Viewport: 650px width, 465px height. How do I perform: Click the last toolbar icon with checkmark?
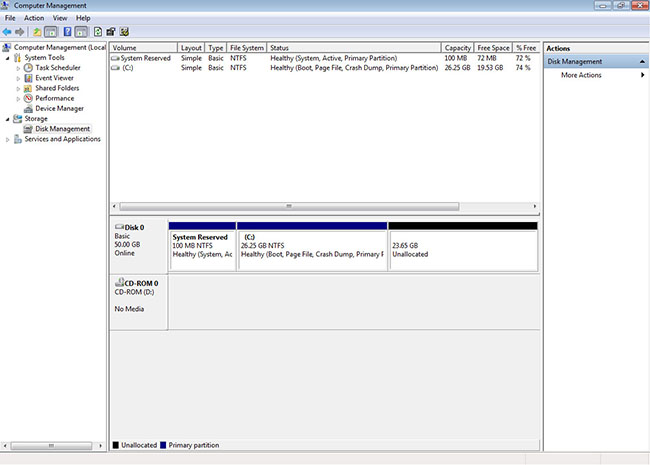click(124, 32)
